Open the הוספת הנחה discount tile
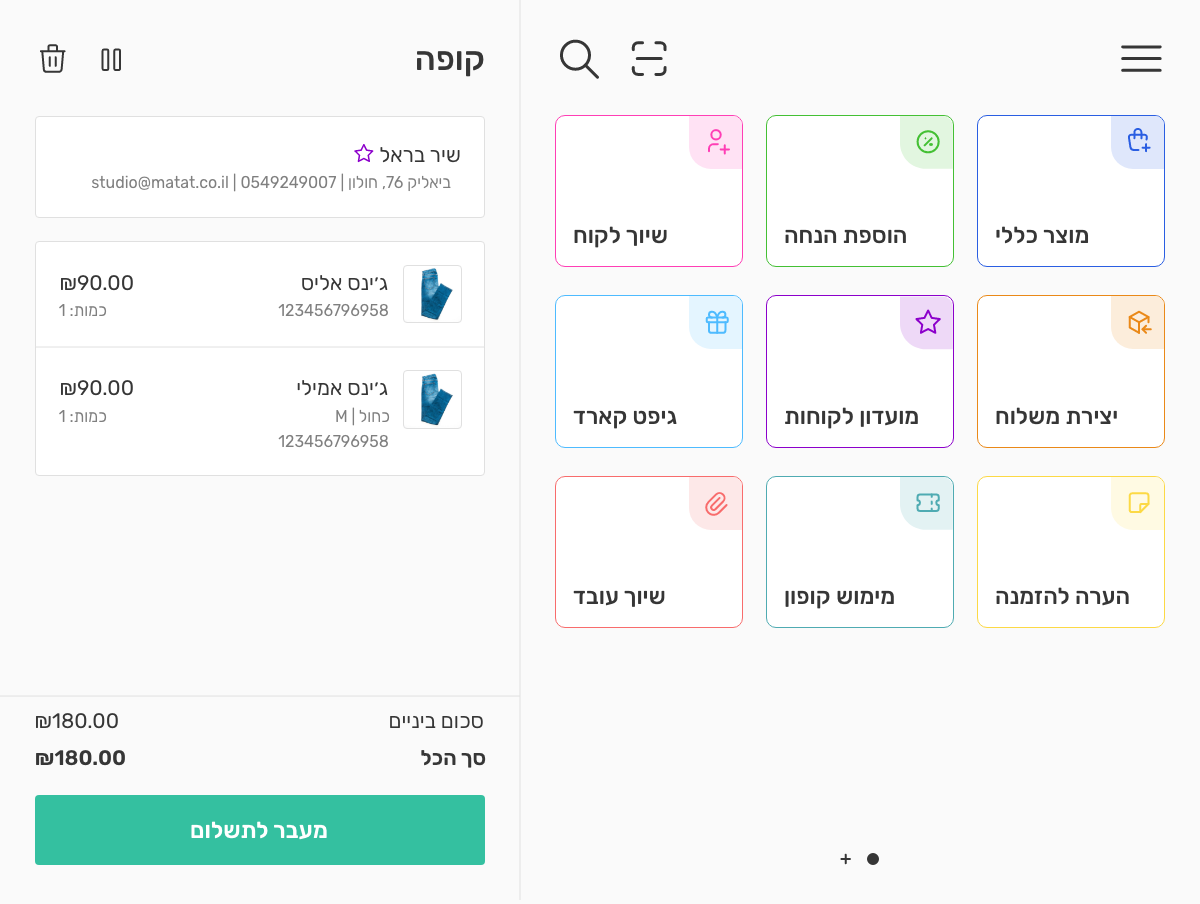 click(x=859, y=191)
